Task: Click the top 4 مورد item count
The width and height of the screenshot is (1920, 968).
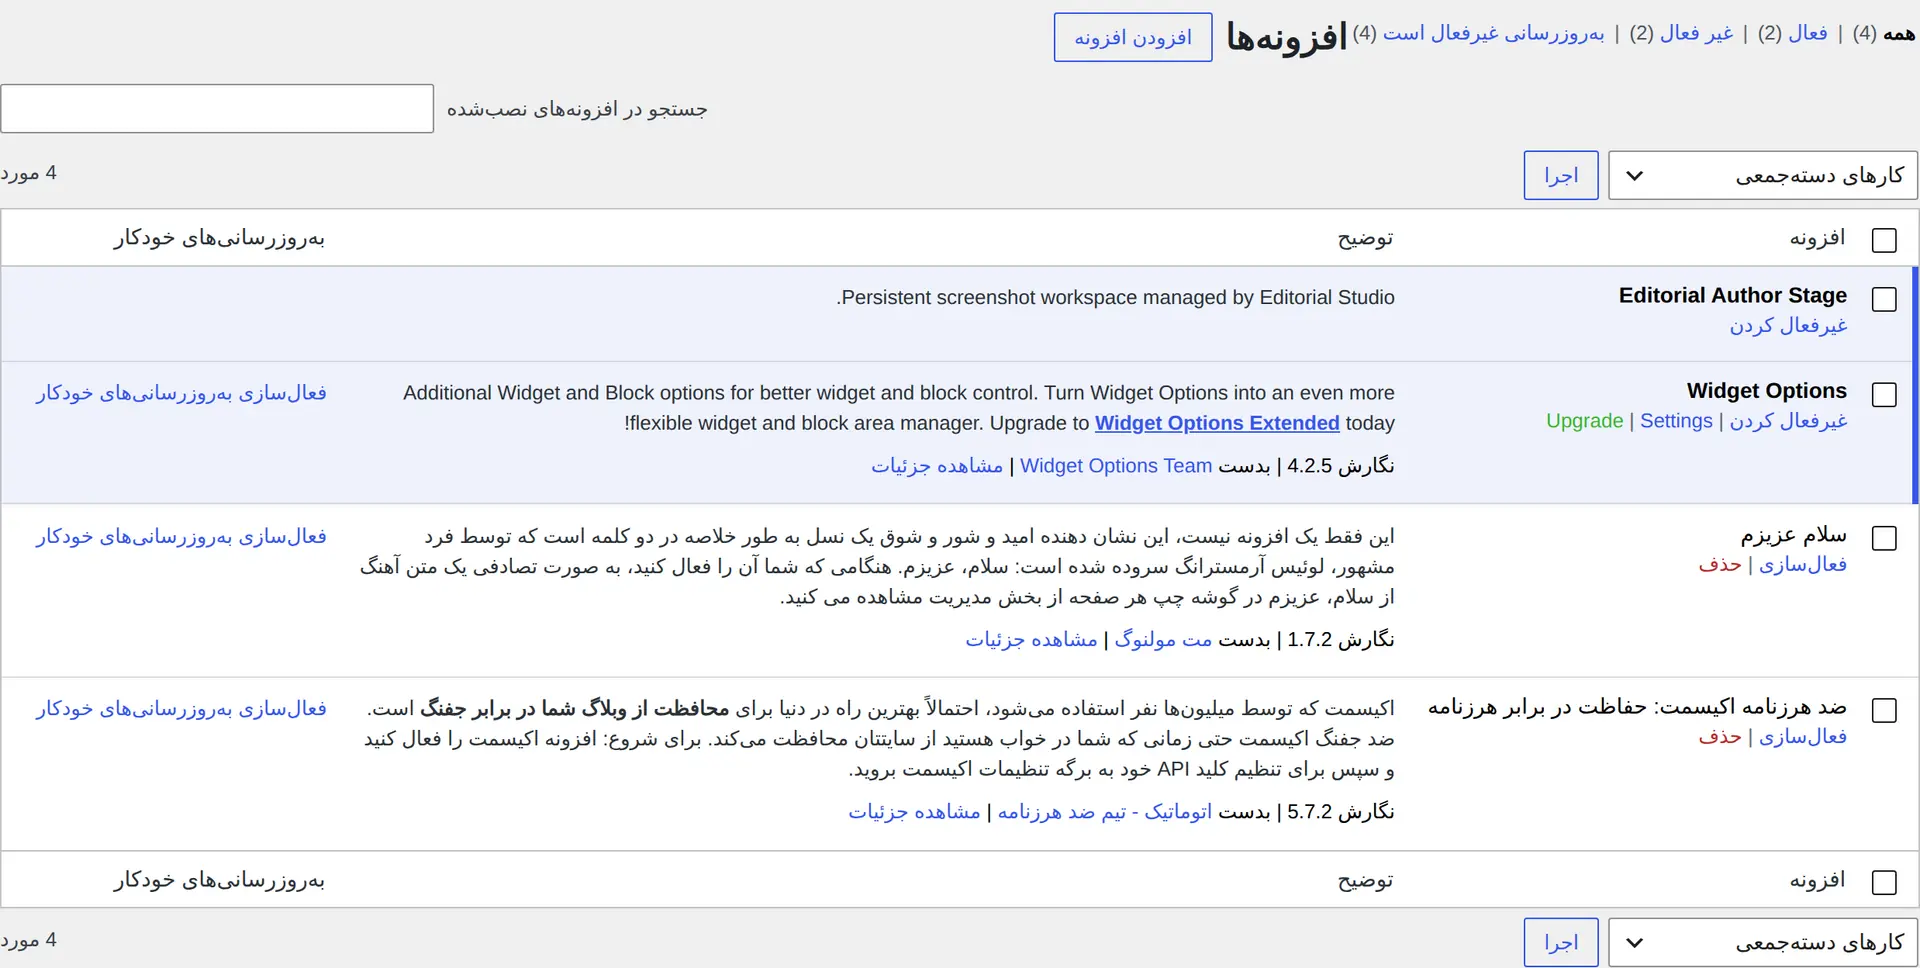Action: pyautogui.click(x=28, y=173)
